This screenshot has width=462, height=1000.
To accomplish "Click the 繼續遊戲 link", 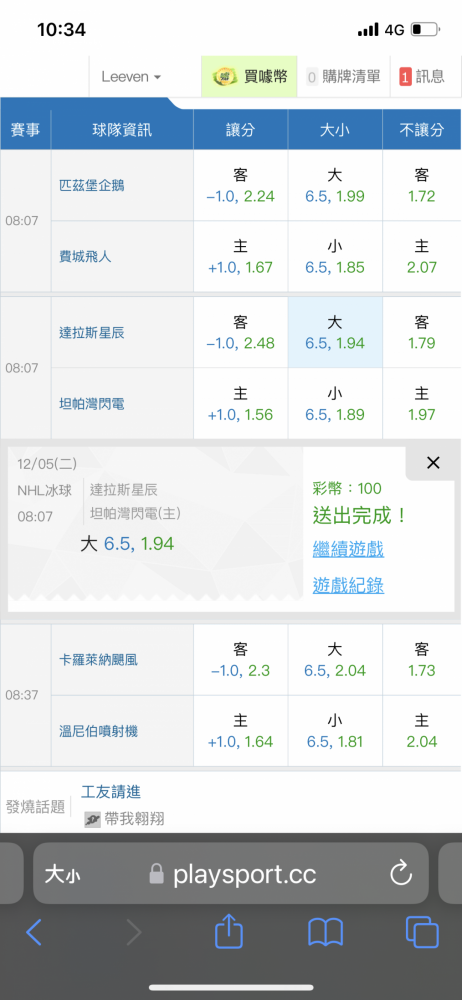I will [x=348, y=548].
